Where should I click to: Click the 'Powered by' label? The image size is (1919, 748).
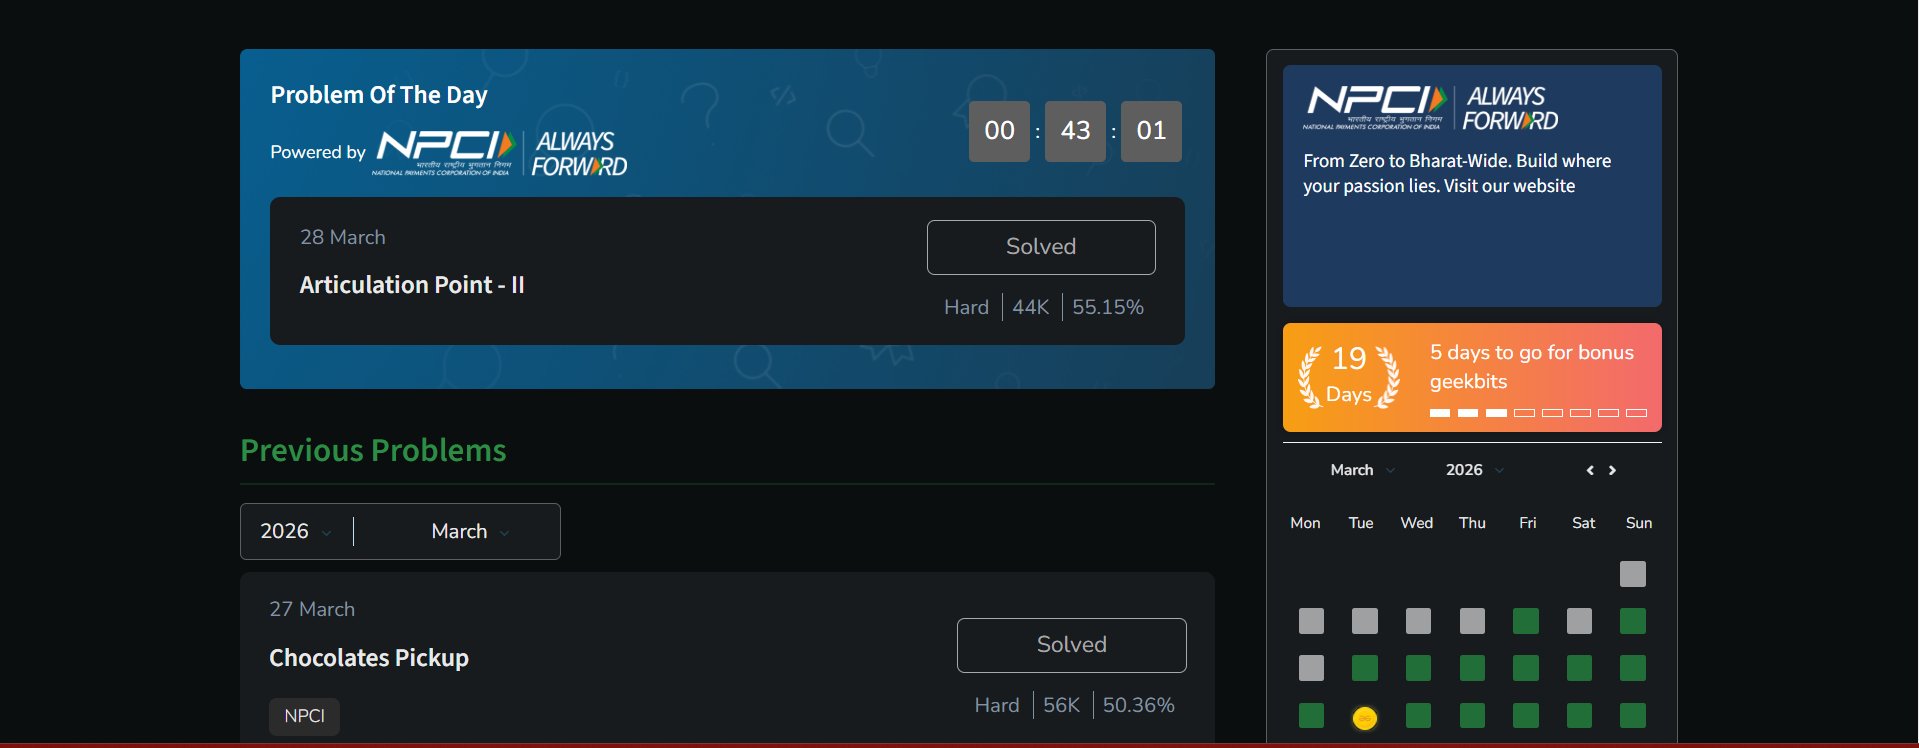(318, 152)
